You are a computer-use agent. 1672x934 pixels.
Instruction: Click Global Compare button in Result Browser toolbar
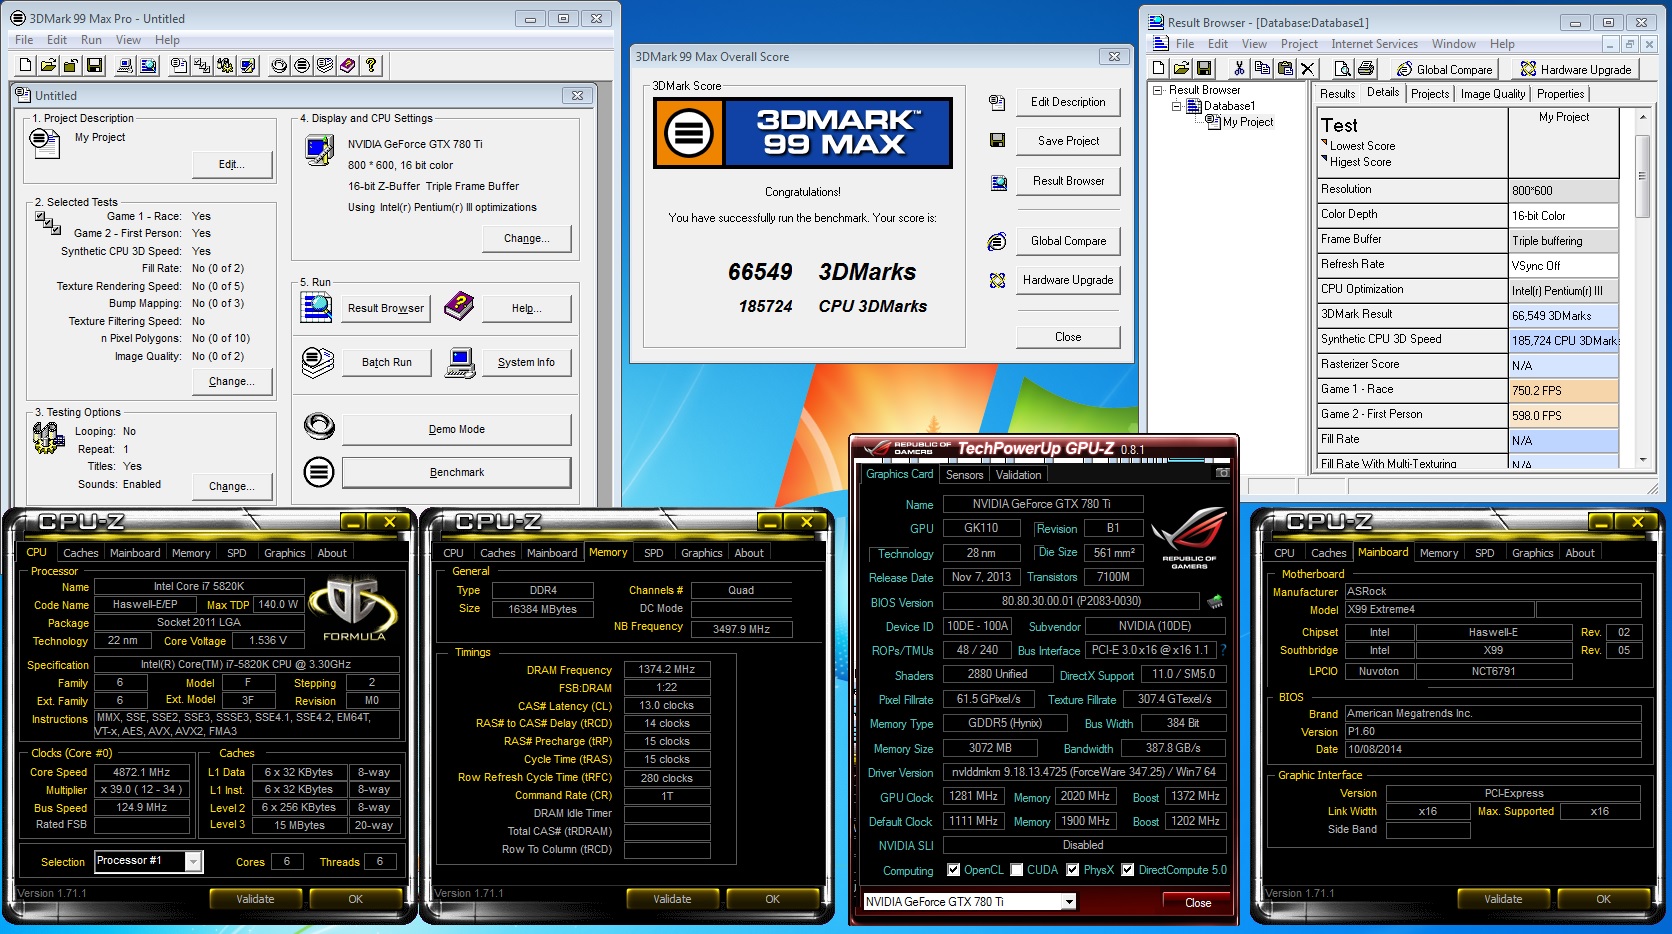(x=1444, y=69)
